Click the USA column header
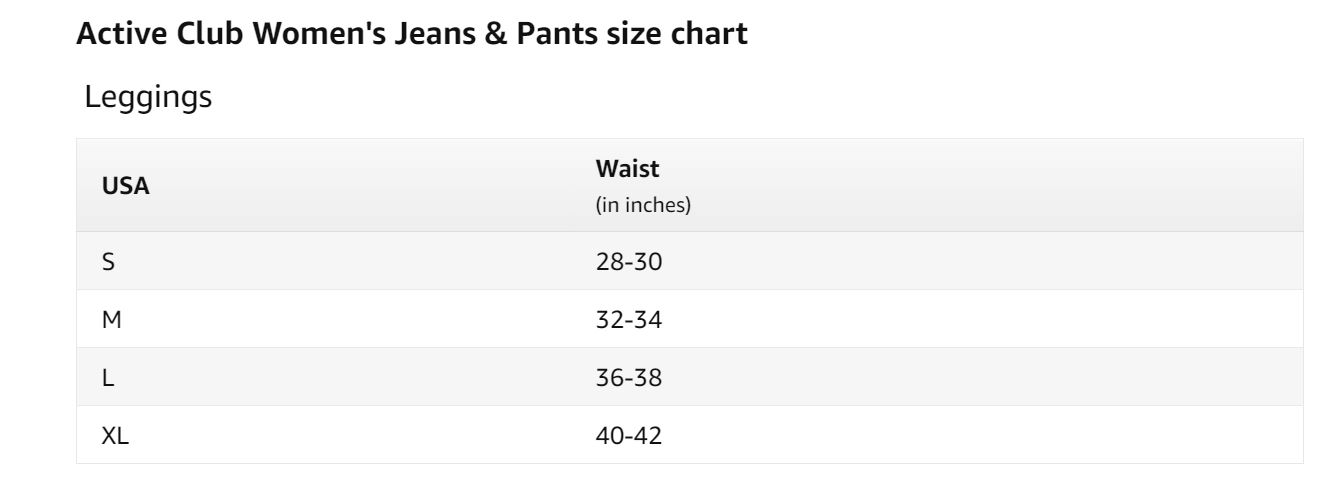Viewport: 1320px width, 491px height. pyautogui.click(x=126, y=186)
